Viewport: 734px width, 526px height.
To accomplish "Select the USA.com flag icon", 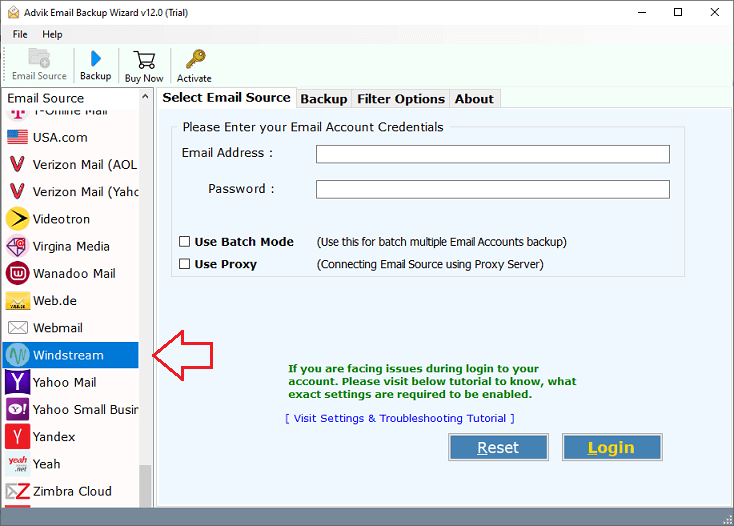I will point(18,137).
